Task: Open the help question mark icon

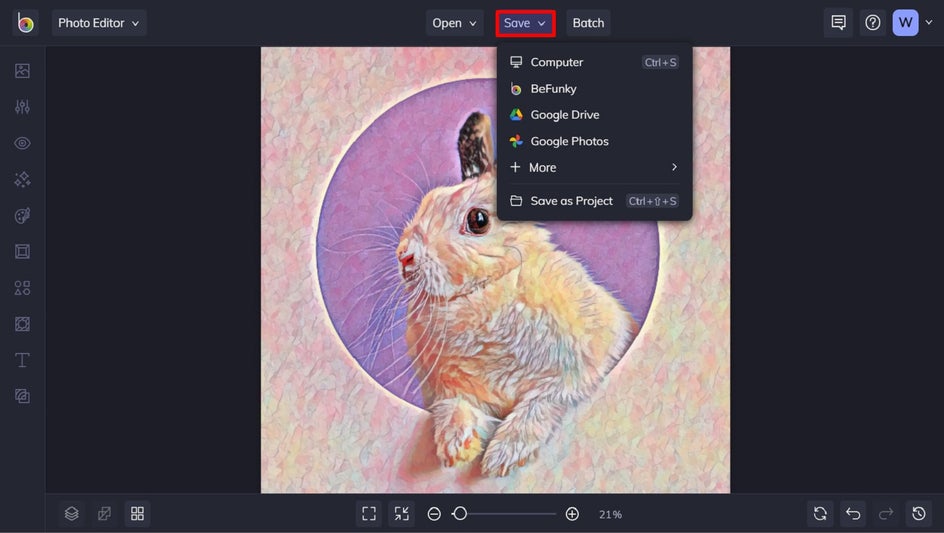Action: click(x=872, y=23)
